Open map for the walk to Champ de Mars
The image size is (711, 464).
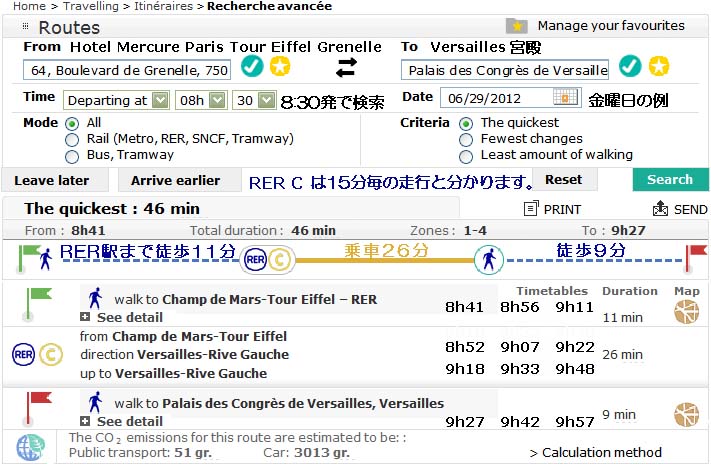coord(687,313)
